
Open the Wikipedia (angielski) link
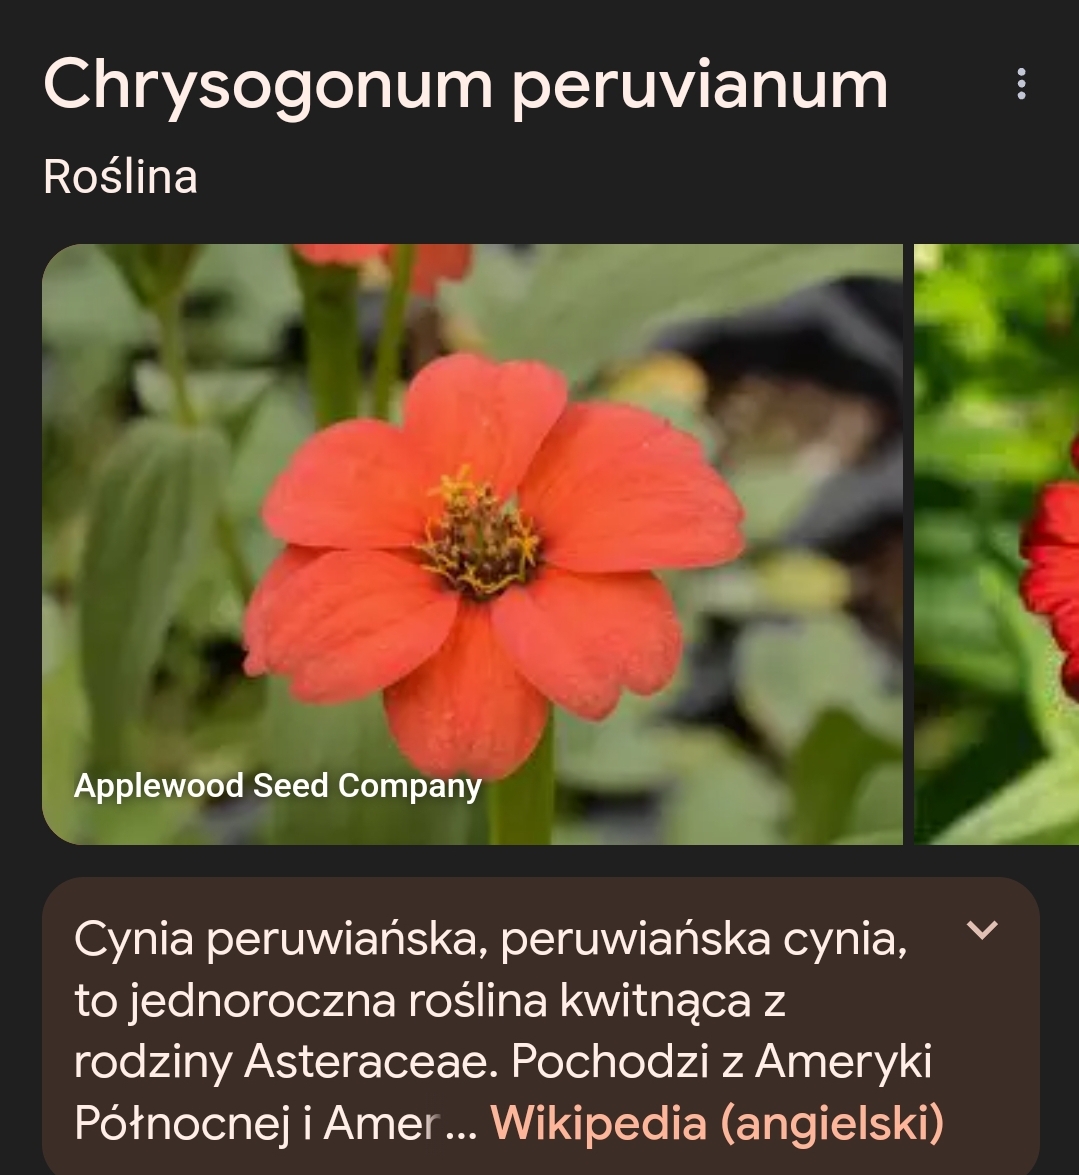pos(717,1123)
